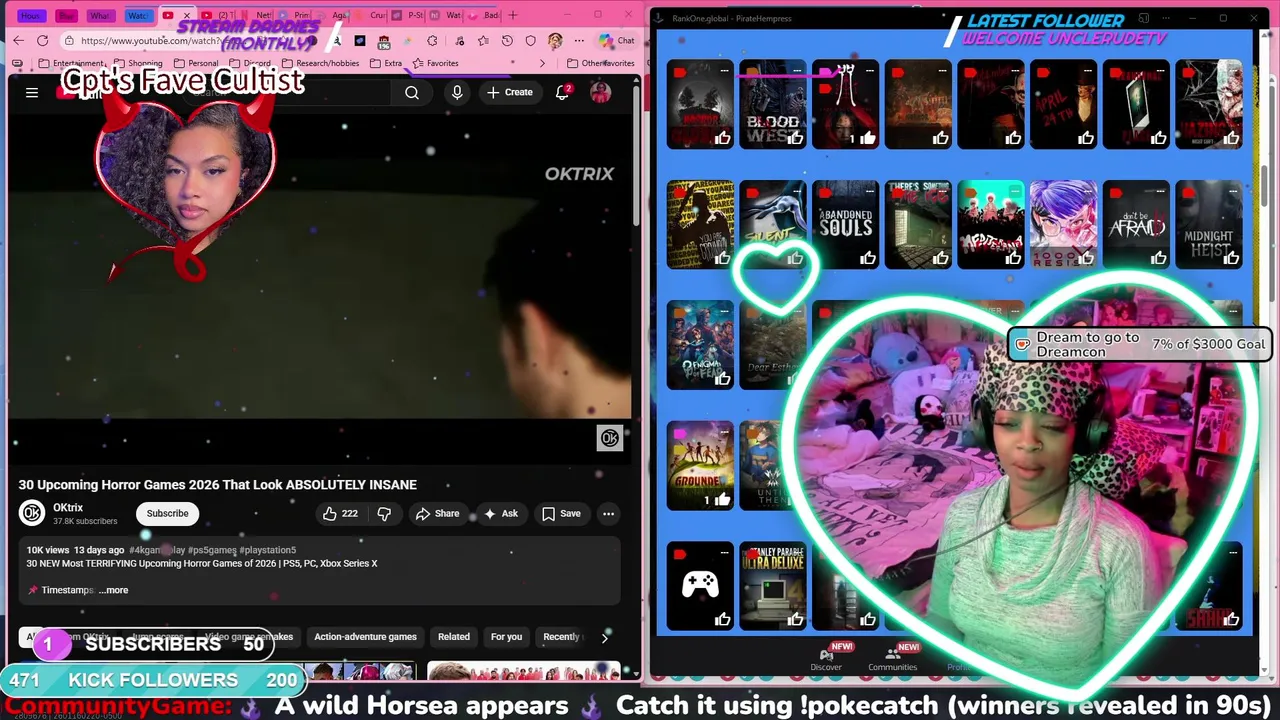The width and height of the screenshot is (1280, 720).
Task: Open a new browser tab
Action: (x=513, y=15)
